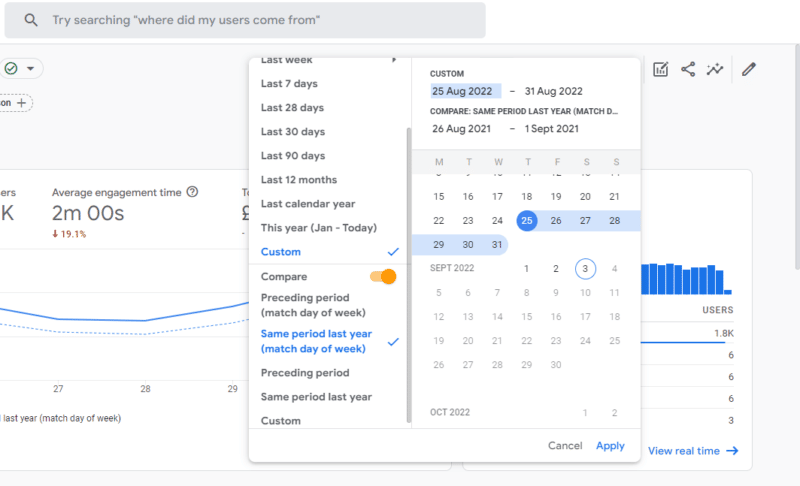Choose Last 12 months preset
Image resolution: width=800 pixels, height=486 pixels.
(299, 180)
